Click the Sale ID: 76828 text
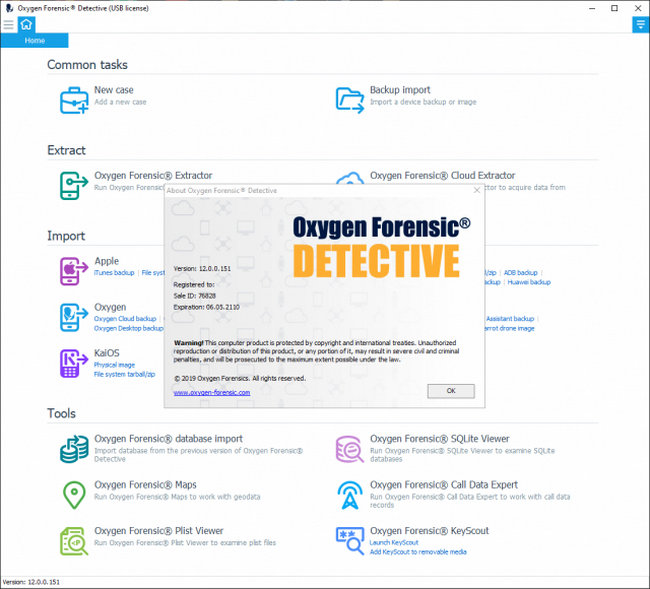The image size is (650, 589). tap(194, 296)
